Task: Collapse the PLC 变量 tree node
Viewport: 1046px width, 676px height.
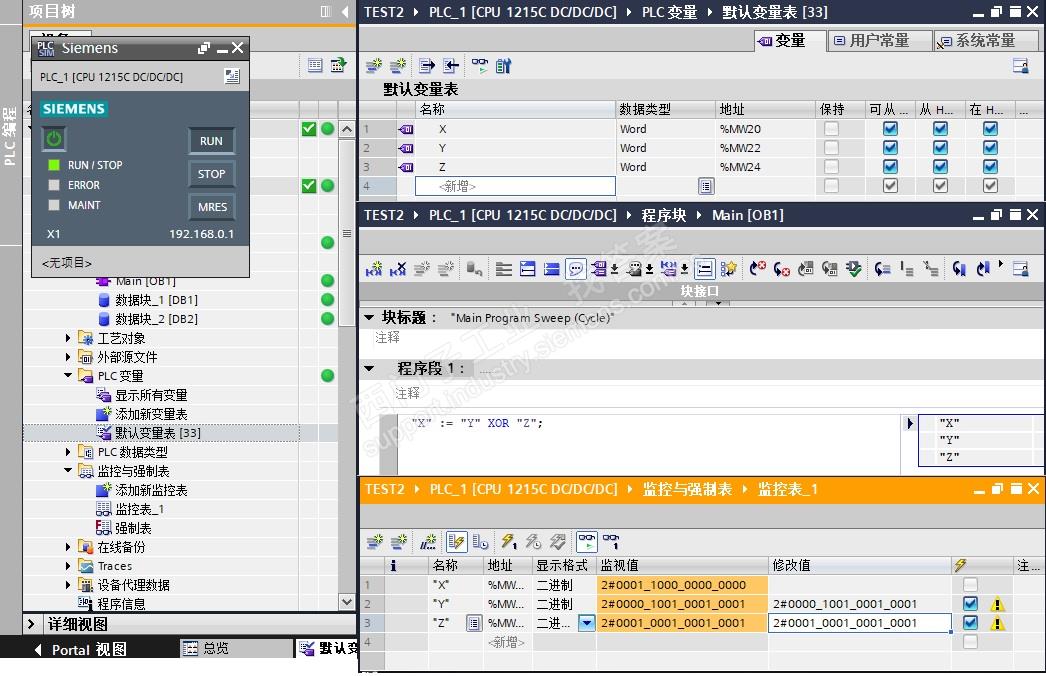Action: [68, 376]
